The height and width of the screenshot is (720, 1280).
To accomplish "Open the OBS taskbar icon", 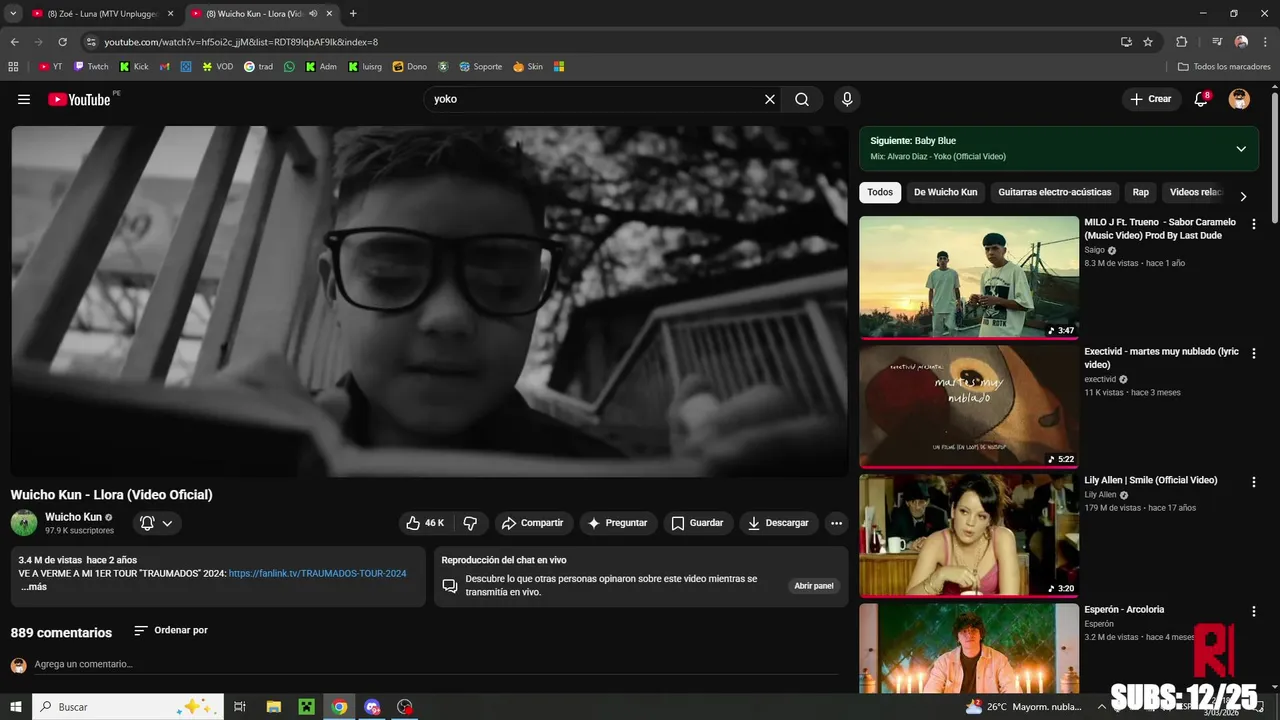I will [405, 707].
